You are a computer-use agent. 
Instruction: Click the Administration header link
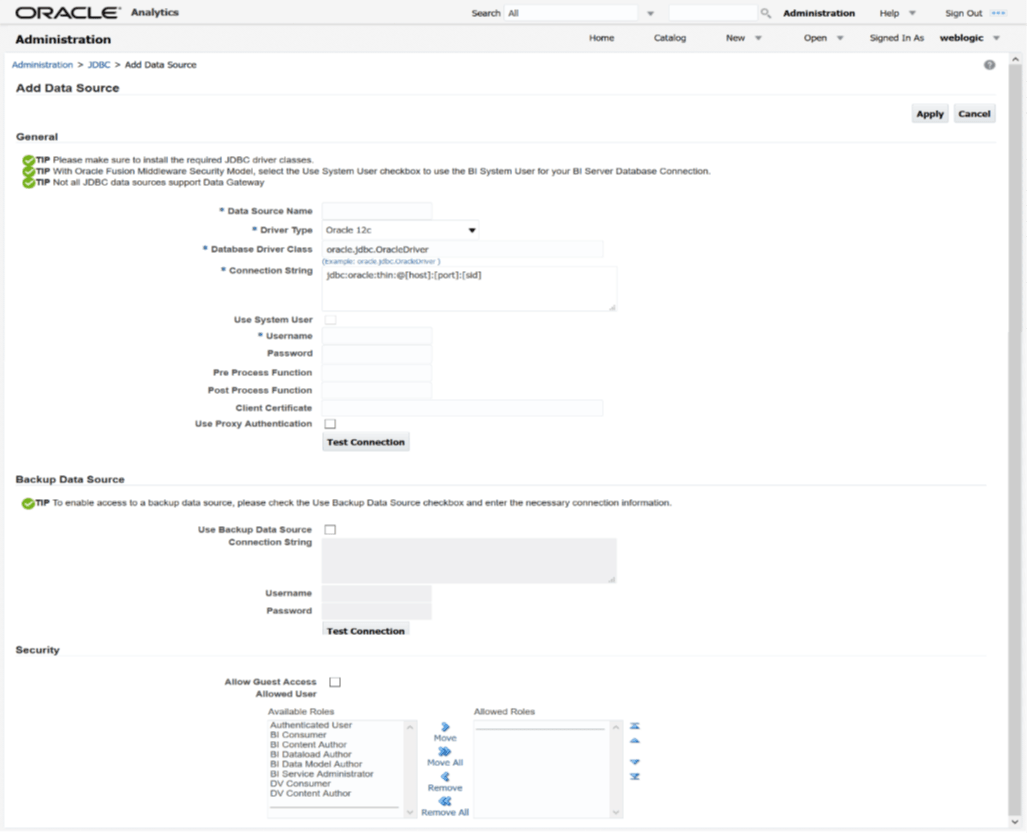coord(819,13)
